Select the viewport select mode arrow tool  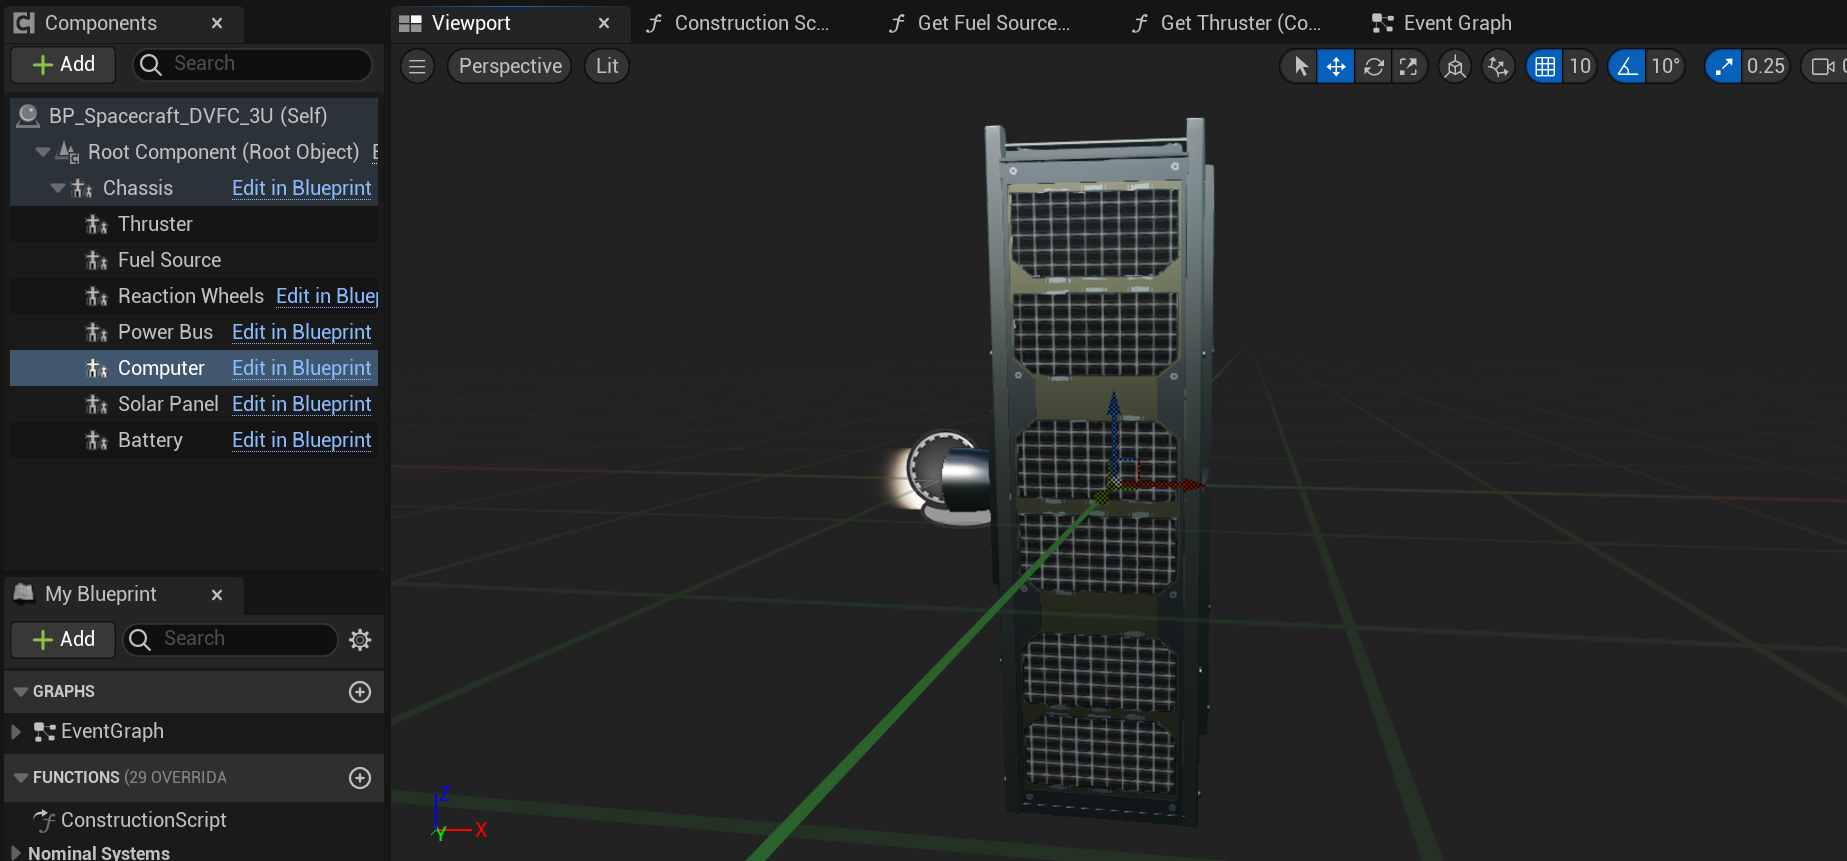click(1300, 67)
